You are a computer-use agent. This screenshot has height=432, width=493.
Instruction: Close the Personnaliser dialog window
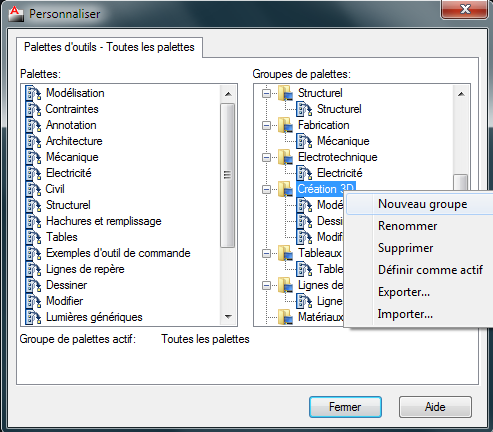[465, 9]
